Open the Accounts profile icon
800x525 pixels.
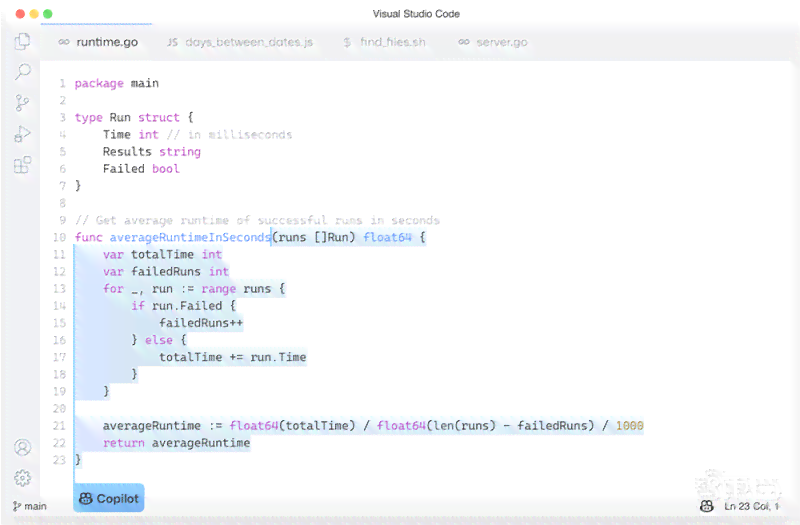[x=22, y=447]
